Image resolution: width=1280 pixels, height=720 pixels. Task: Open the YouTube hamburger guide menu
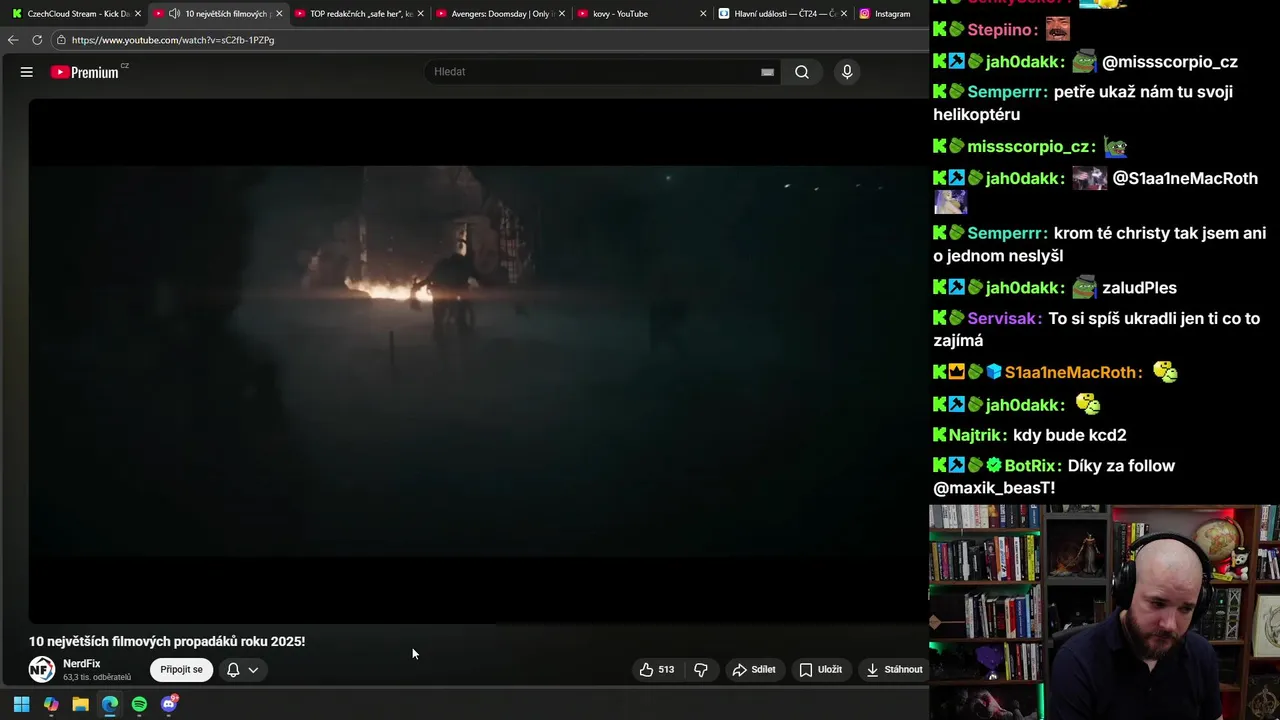tap(27, 72)
